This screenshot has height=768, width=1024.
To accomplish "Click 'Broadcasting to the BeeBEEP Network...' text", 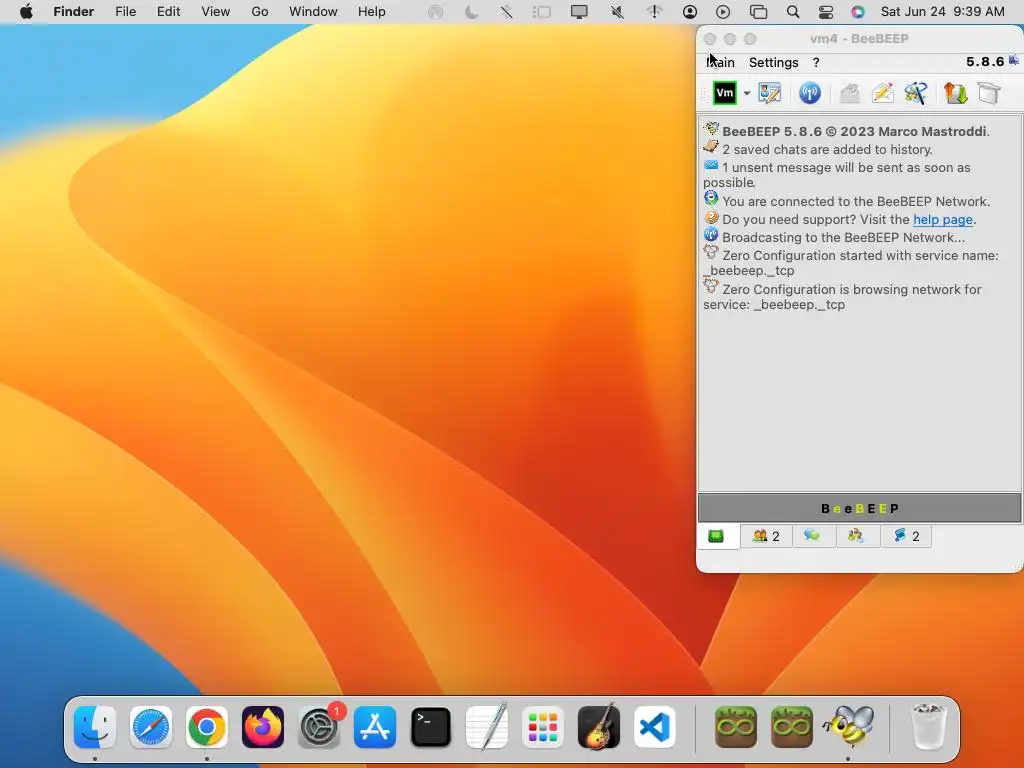I will click(843, 237).
